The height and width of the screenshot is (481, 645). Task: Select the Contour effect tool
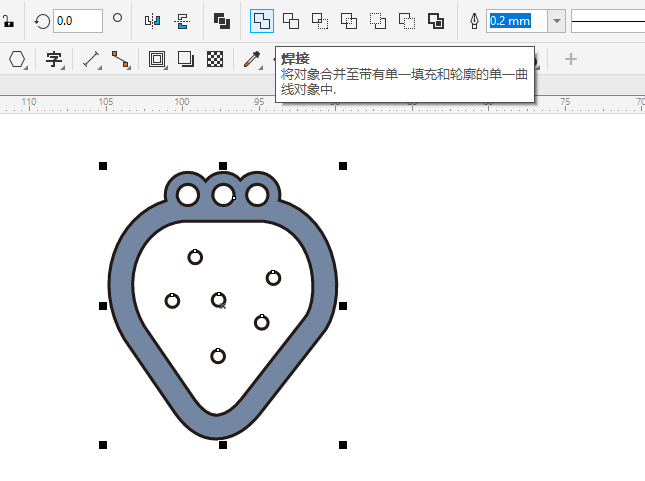(157, 59)
